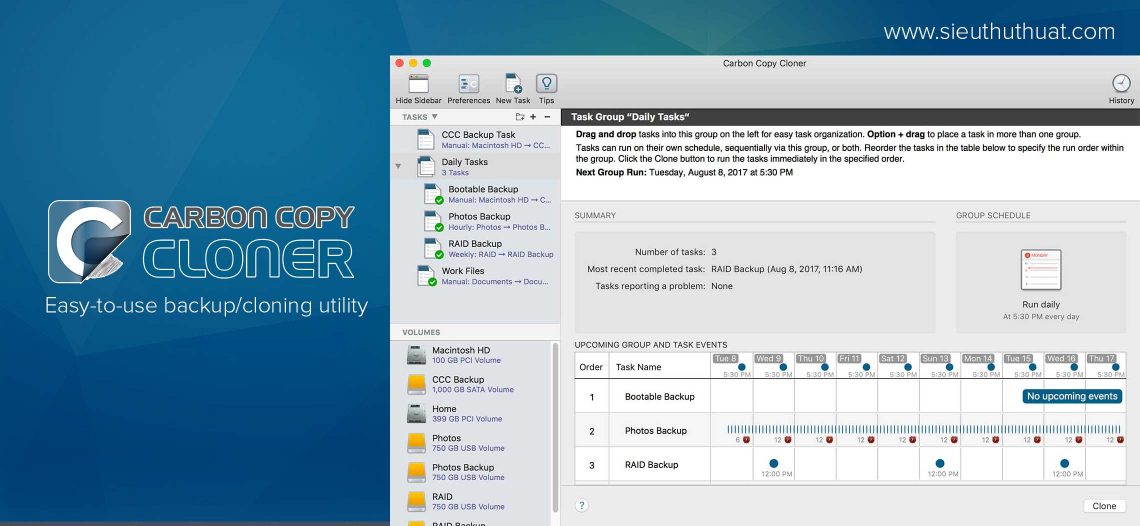Click the Photos Backup volume drive icon
Viewport: 1140px width, 526px height.
(x=416, y=472)
